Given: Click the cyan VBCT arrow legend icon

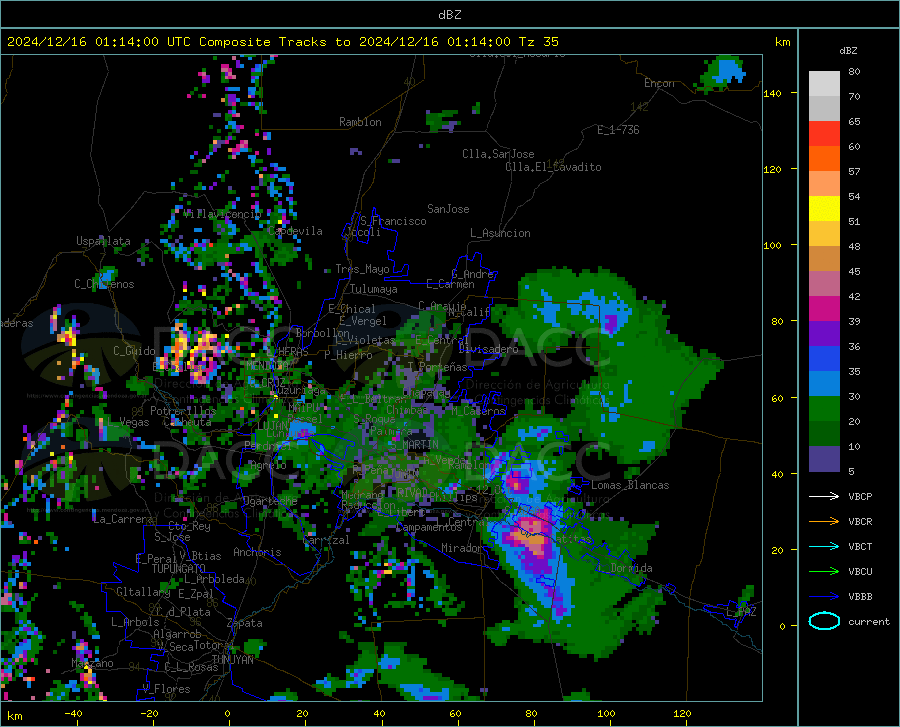Looking at the screenshot, I should coord(824,546).
